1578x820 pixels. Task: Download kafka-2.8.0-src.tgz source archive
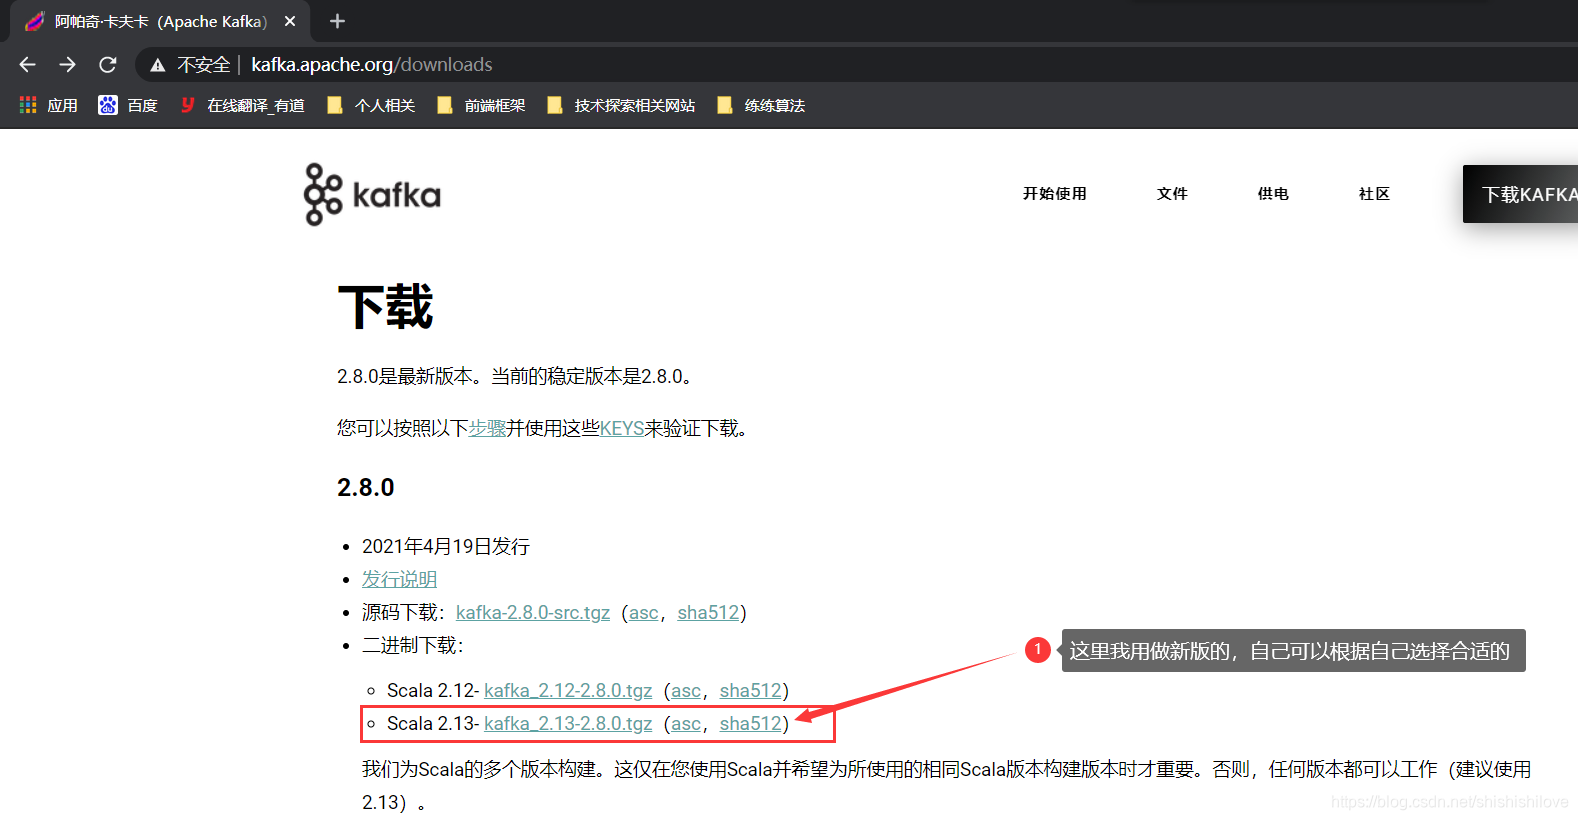click(x=533, y=612)
